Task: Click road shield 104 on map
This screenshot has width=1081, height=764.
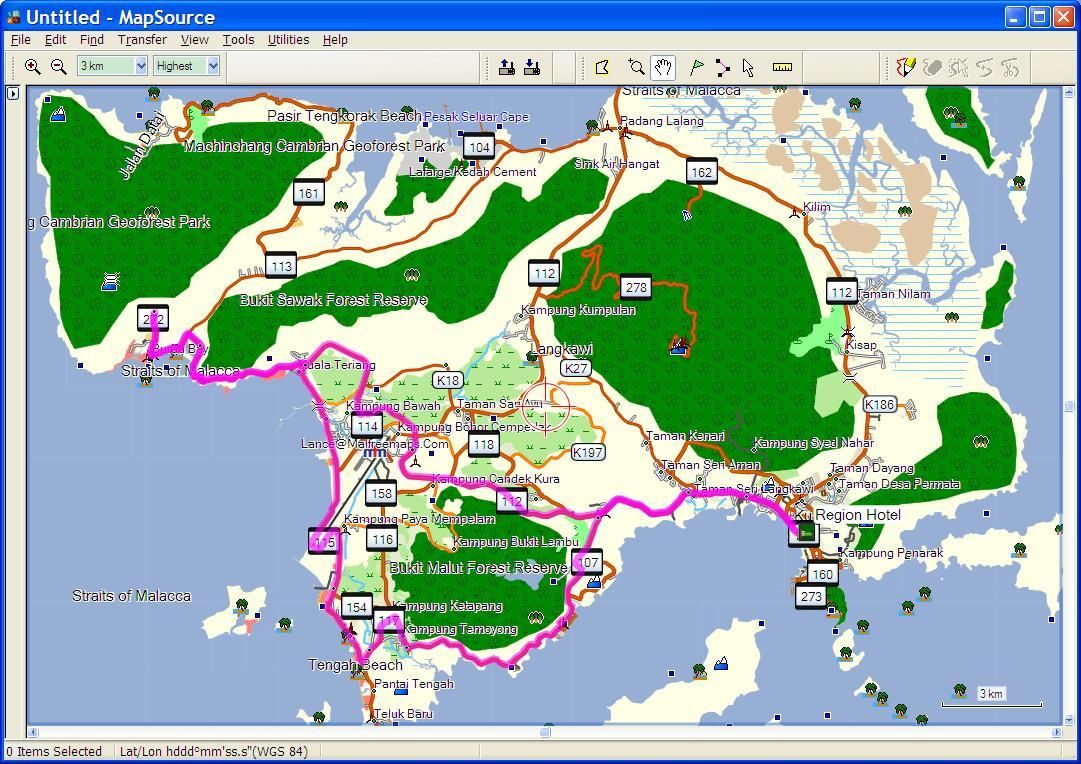Action: click(x=479, y=146)
